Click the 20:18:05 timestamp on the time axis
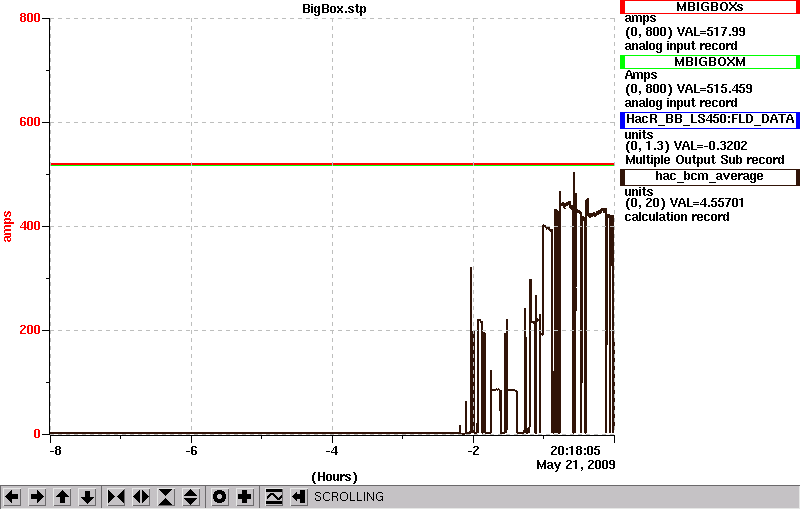 coord(575,451)
